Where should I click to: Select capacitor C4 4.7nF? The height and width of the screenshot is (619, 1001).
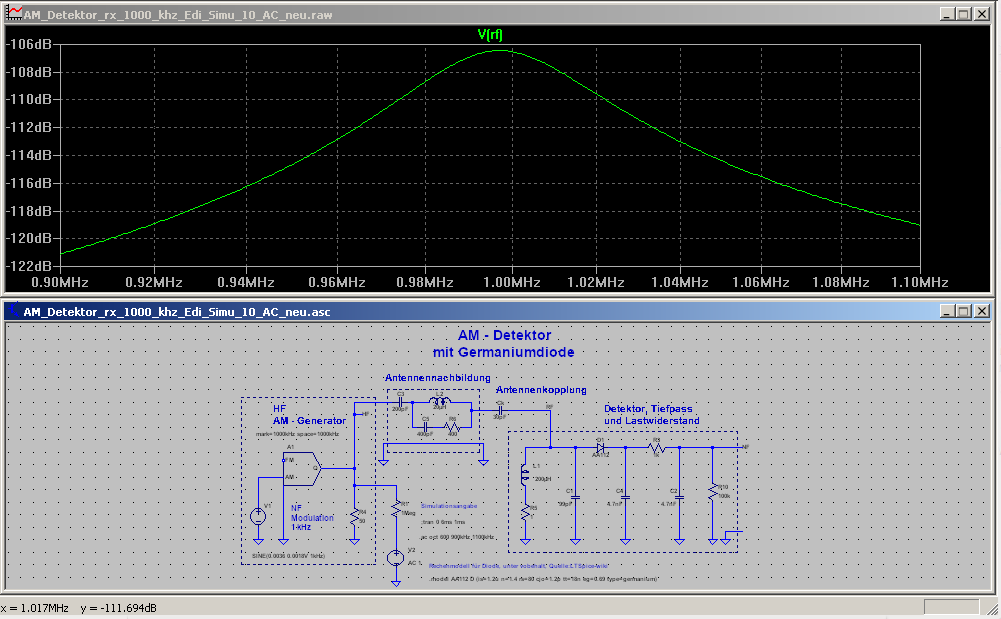pyautogui.click(x=626, y=496)
